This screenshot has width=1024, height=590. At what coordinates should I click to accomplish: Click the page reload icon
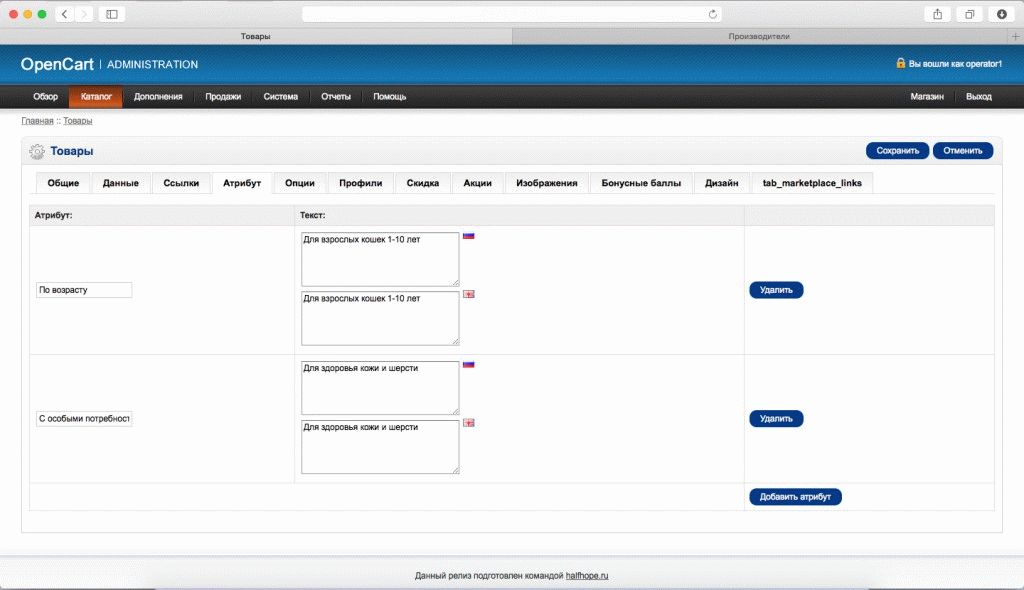click(712, 14)
